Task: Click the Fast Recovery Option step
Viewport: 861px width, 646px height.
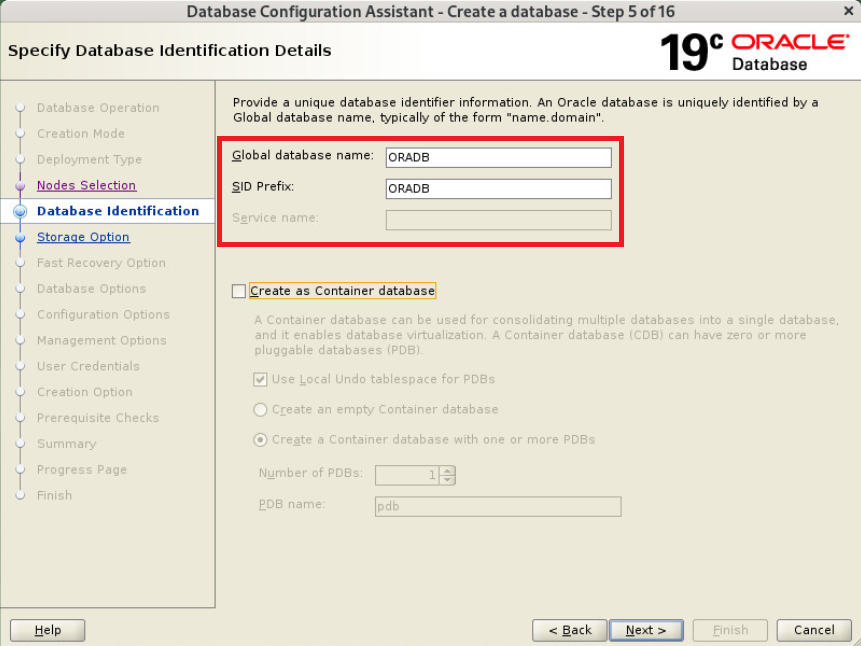Action: click(101, 263)
